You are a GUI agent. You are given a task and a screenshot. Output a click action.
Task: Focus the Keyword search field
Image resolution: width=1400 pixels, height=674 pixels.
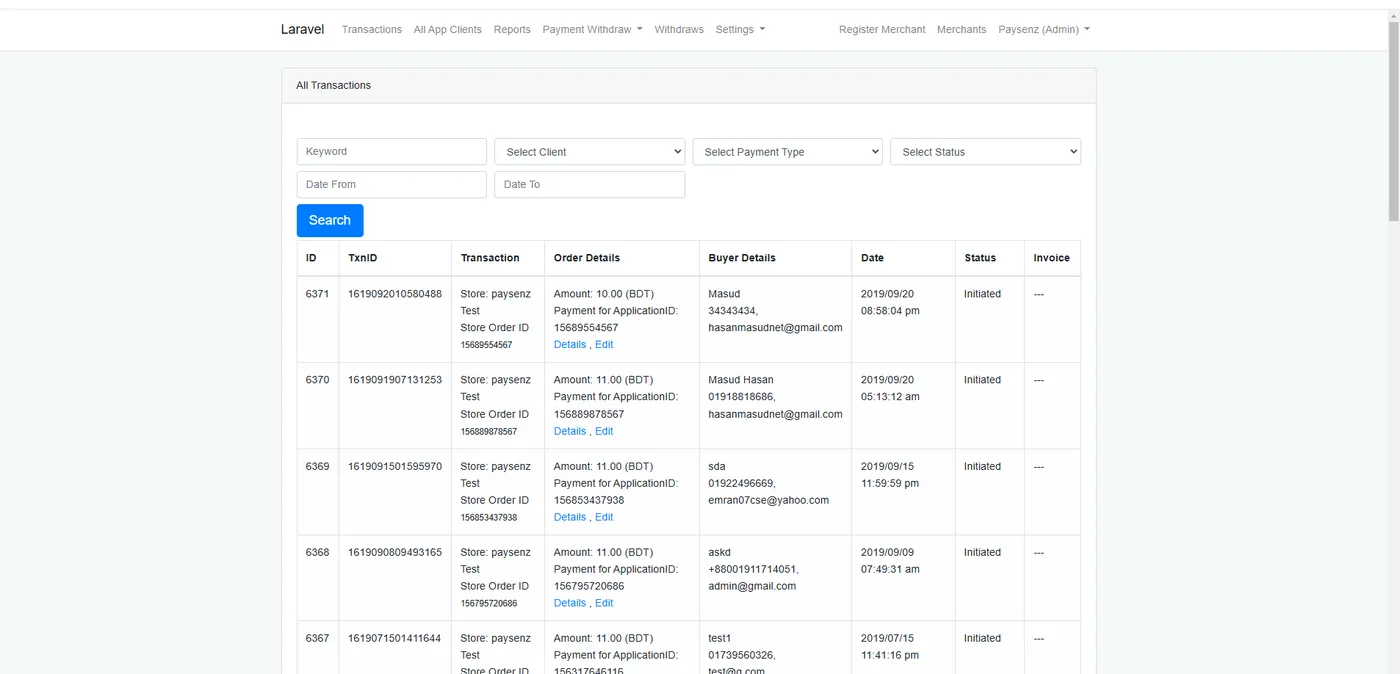click(392, 152)
